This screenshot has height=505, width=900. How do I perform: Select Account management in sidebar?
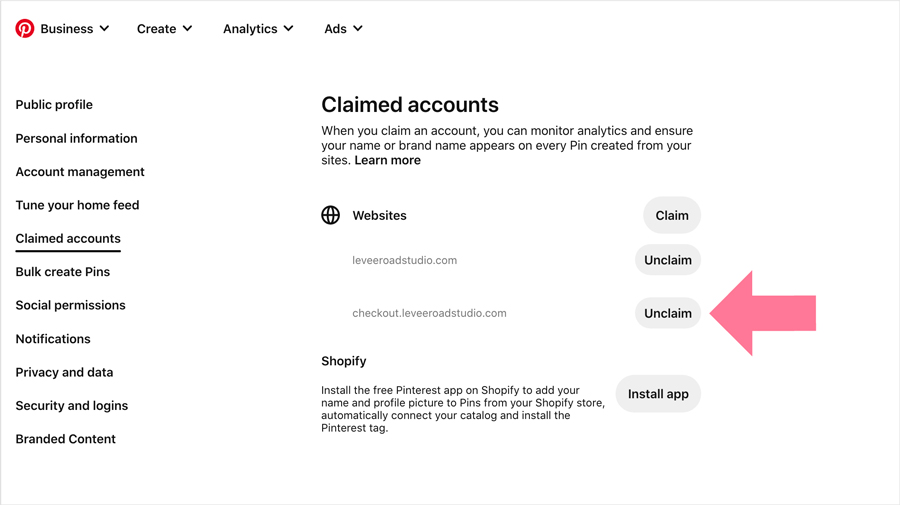(80, 172)
